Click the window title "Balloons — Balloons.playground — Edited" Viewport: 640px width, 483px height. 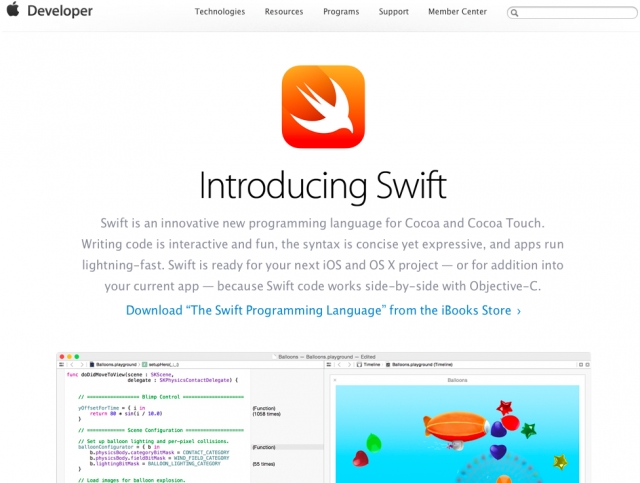327,356
